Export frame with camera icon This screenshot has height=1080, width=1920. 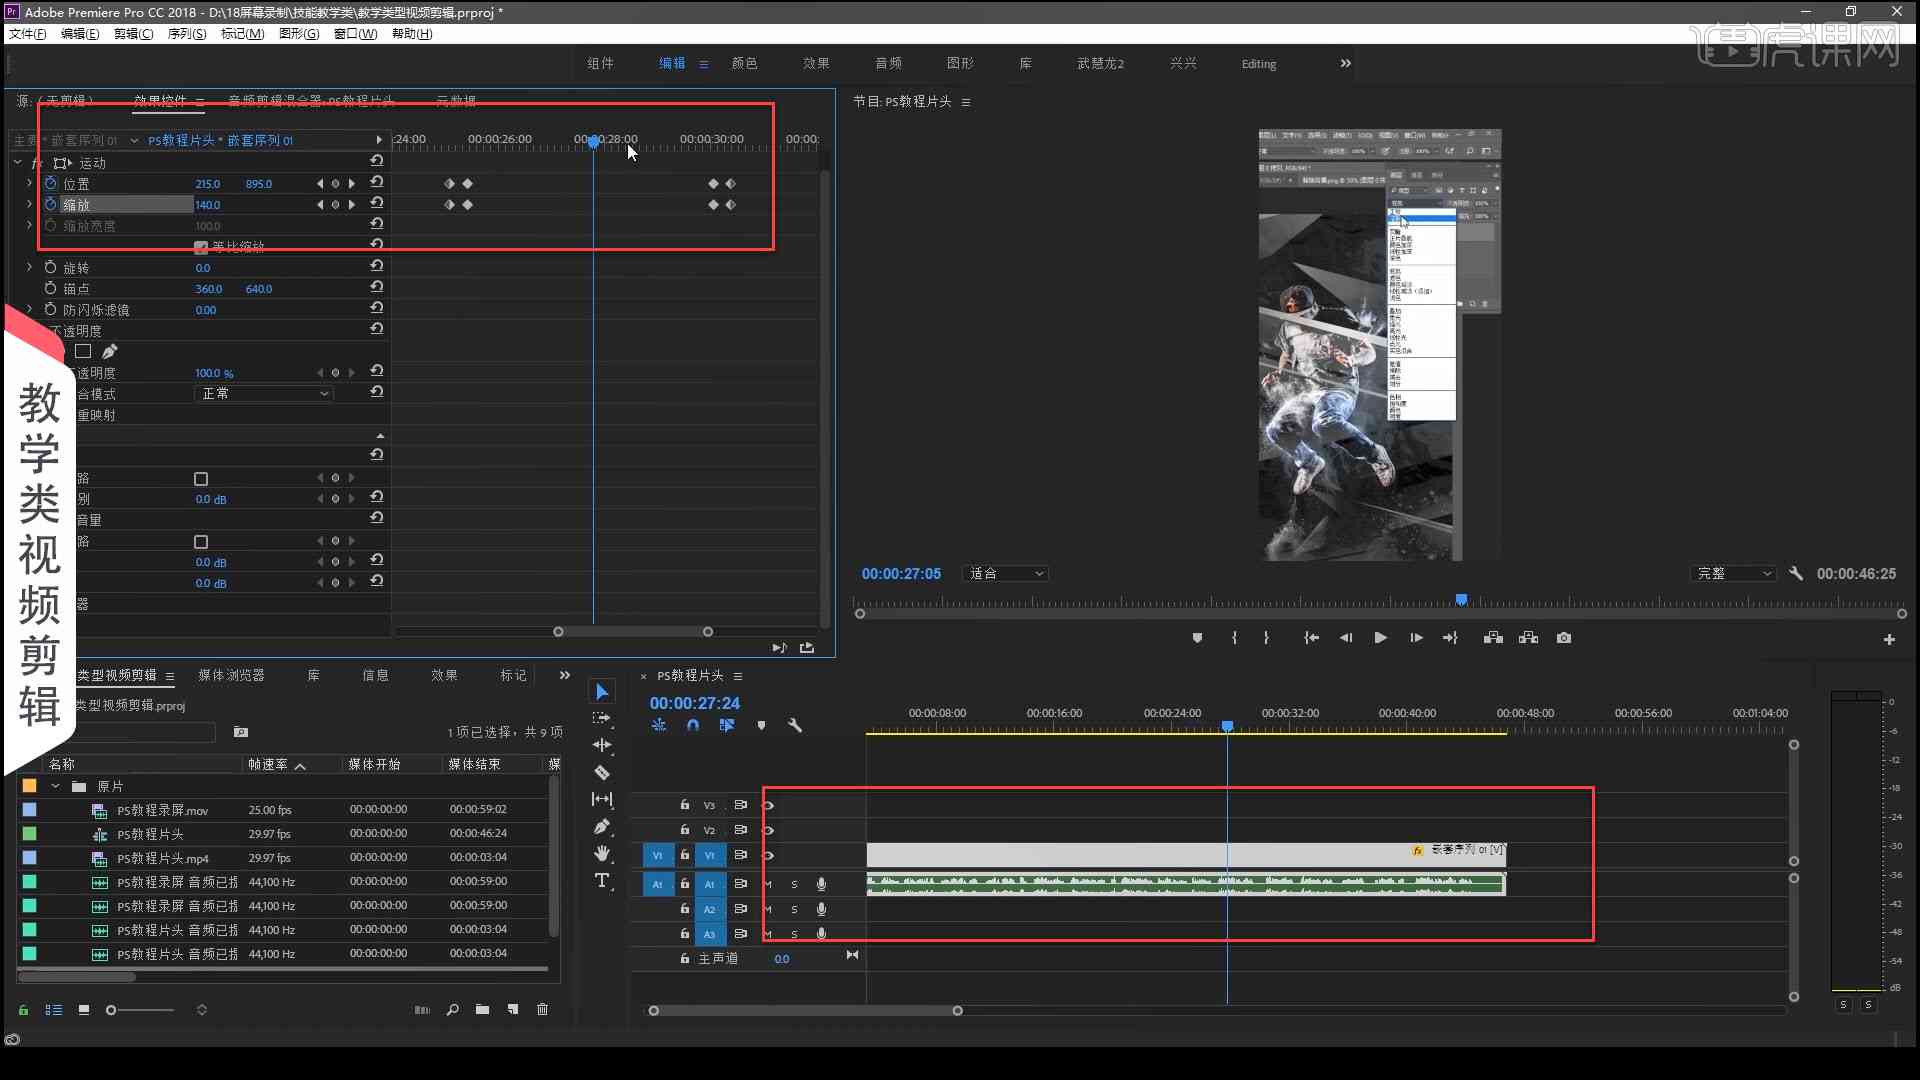click(x=1564, y=638)
